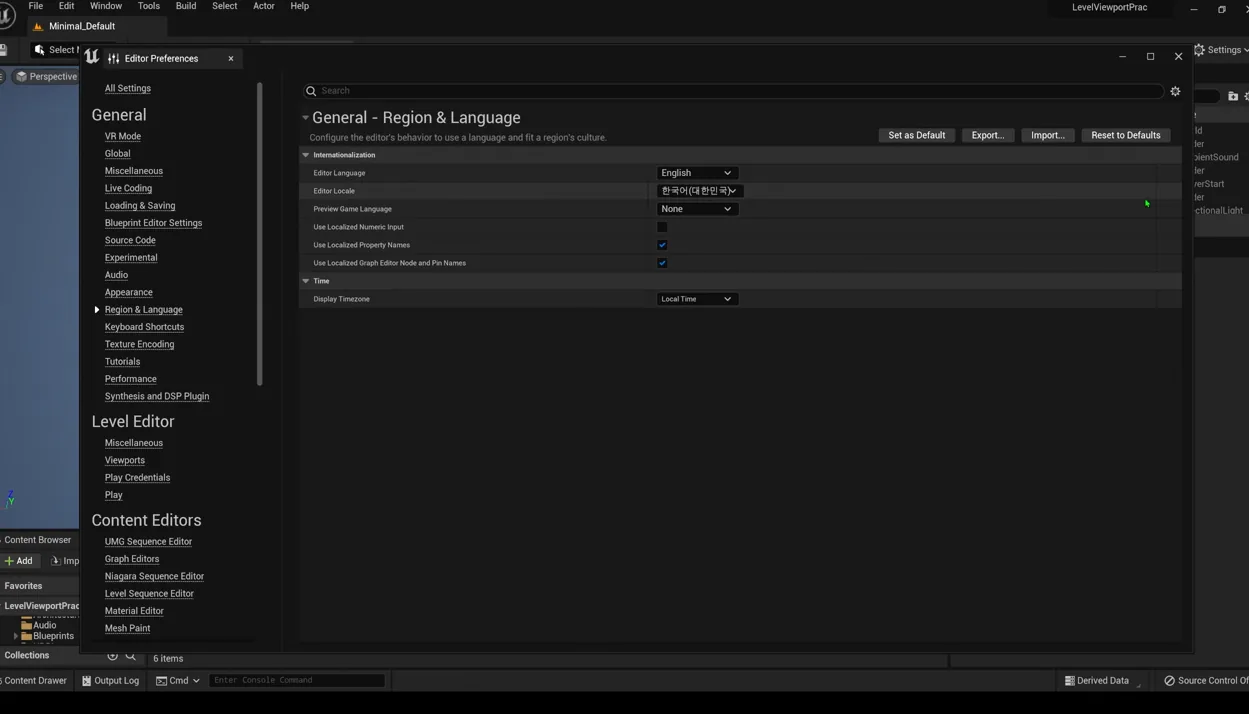Viewport: 1249px width, 714px height.
Task: Click the magnifier icon in the search box
Action: coord(311,91)
